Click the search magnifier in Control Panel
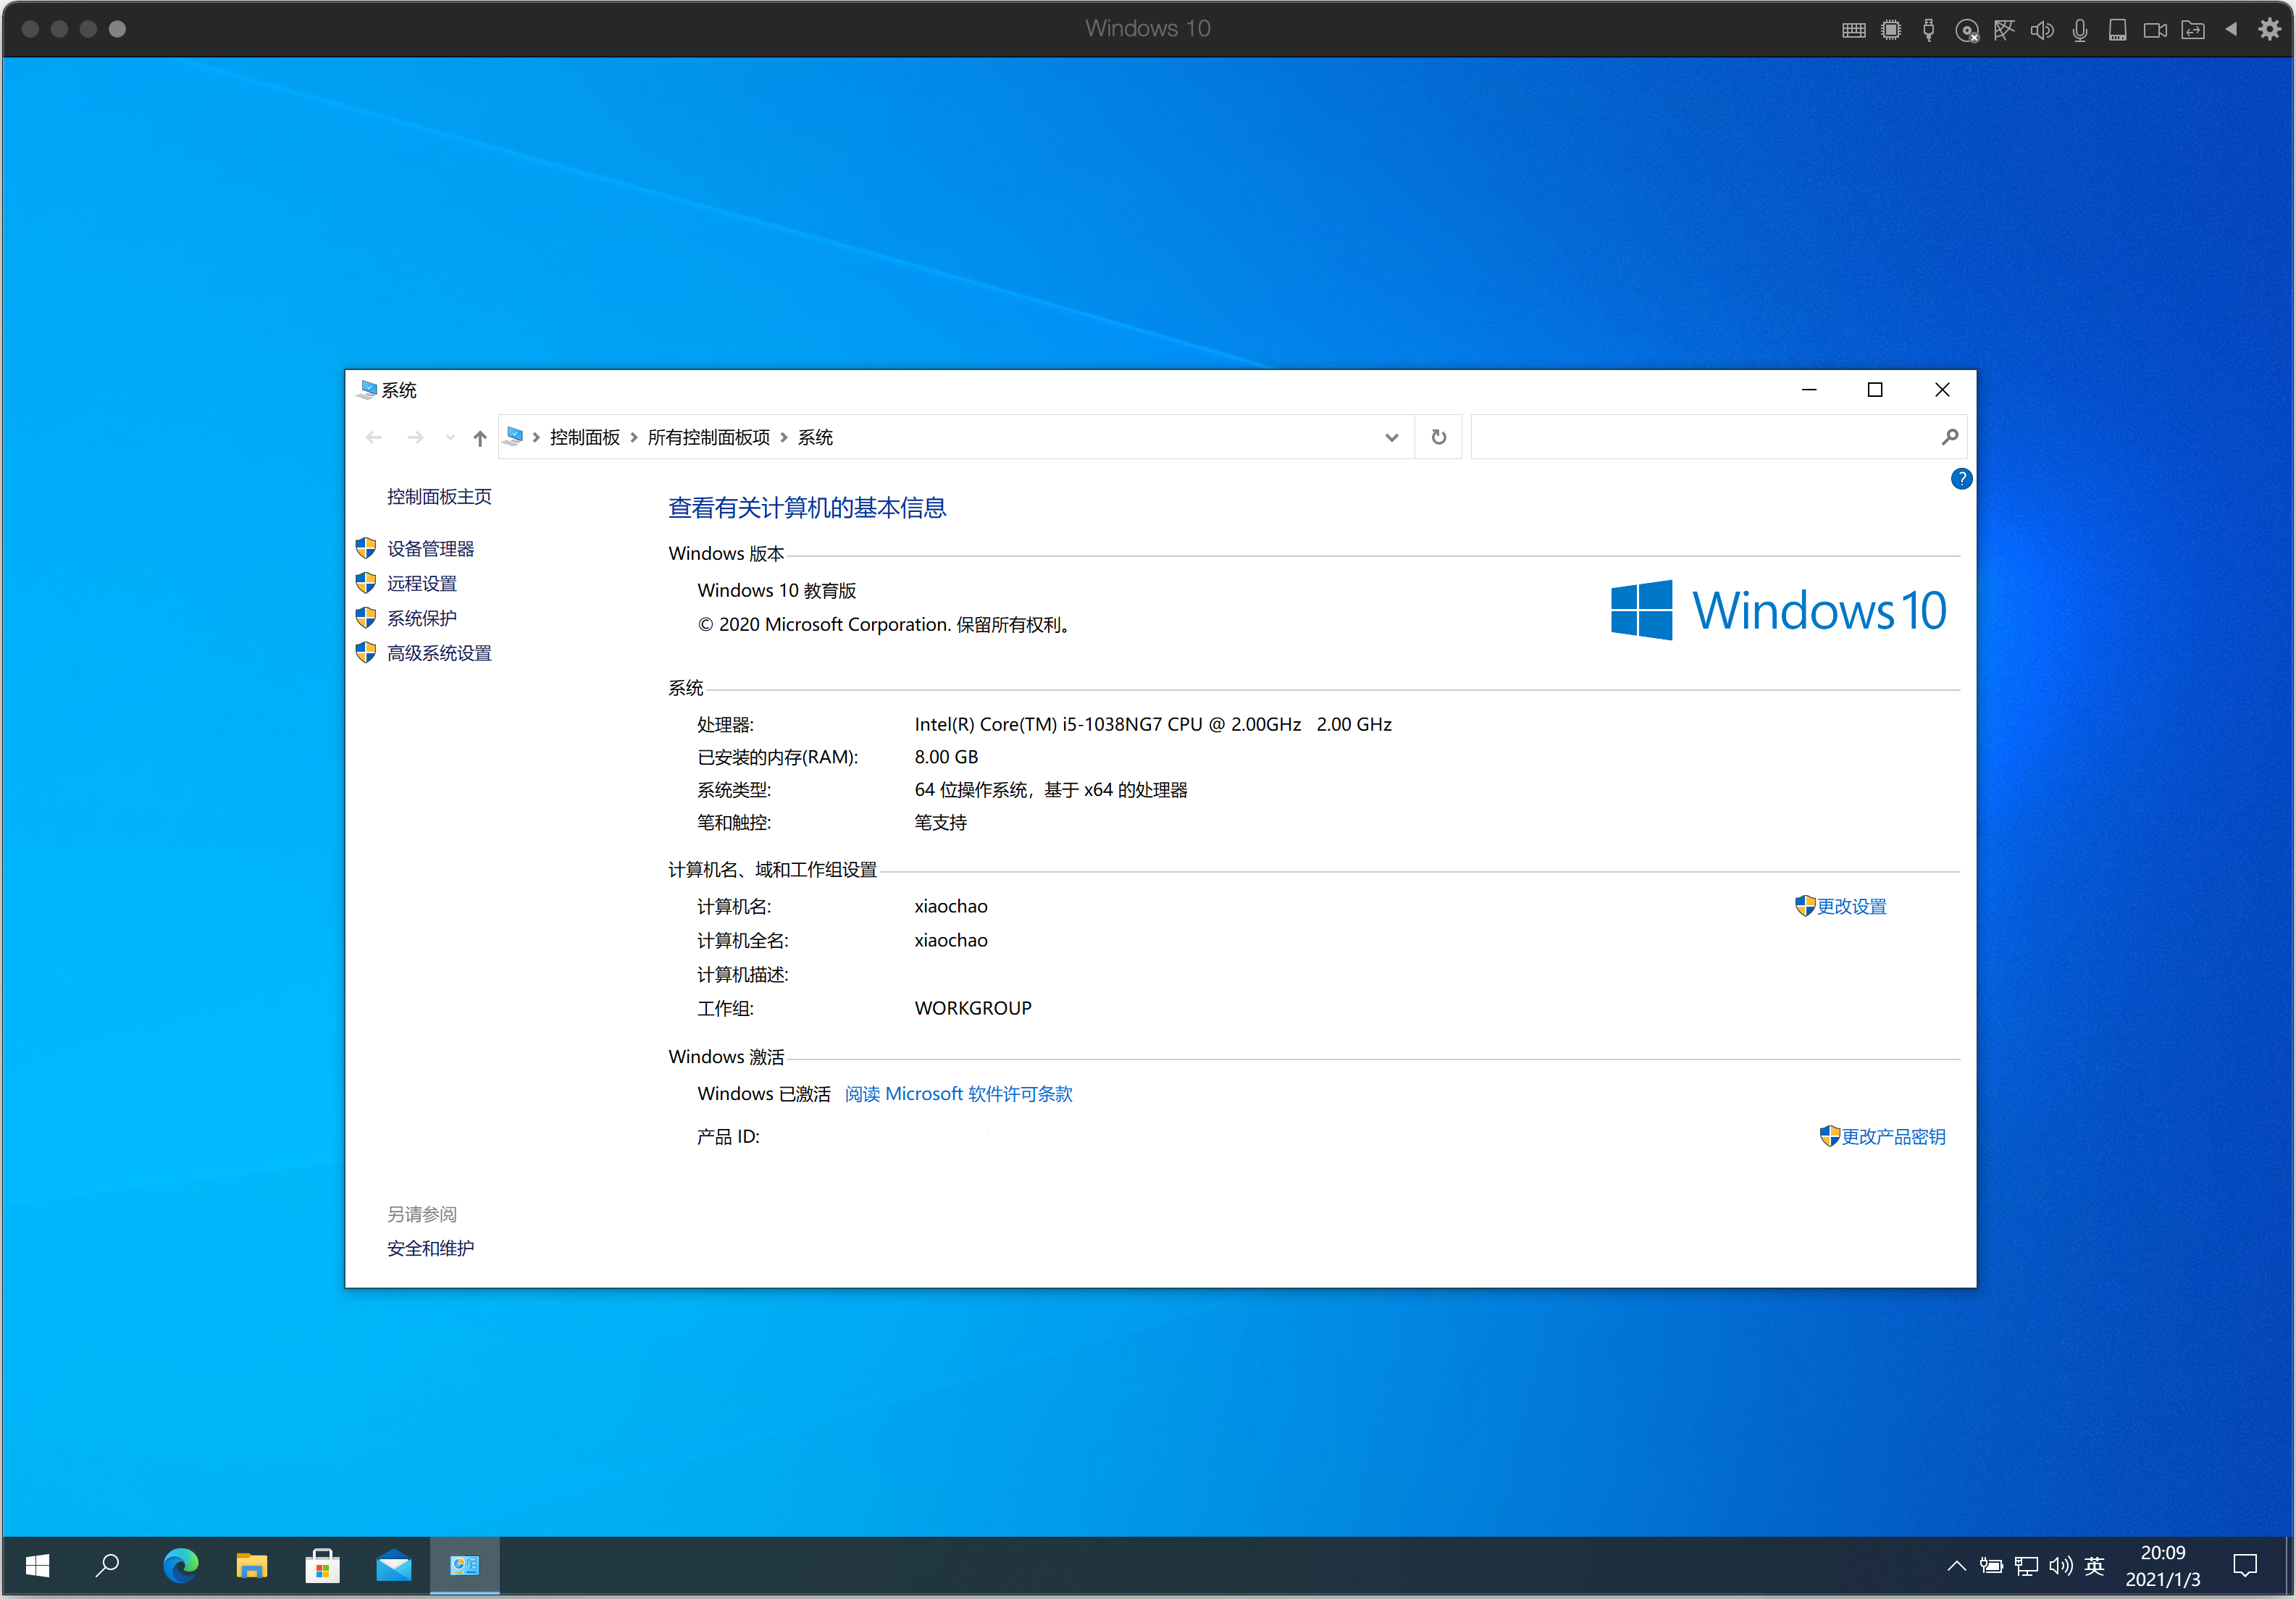 [1949, 437]
